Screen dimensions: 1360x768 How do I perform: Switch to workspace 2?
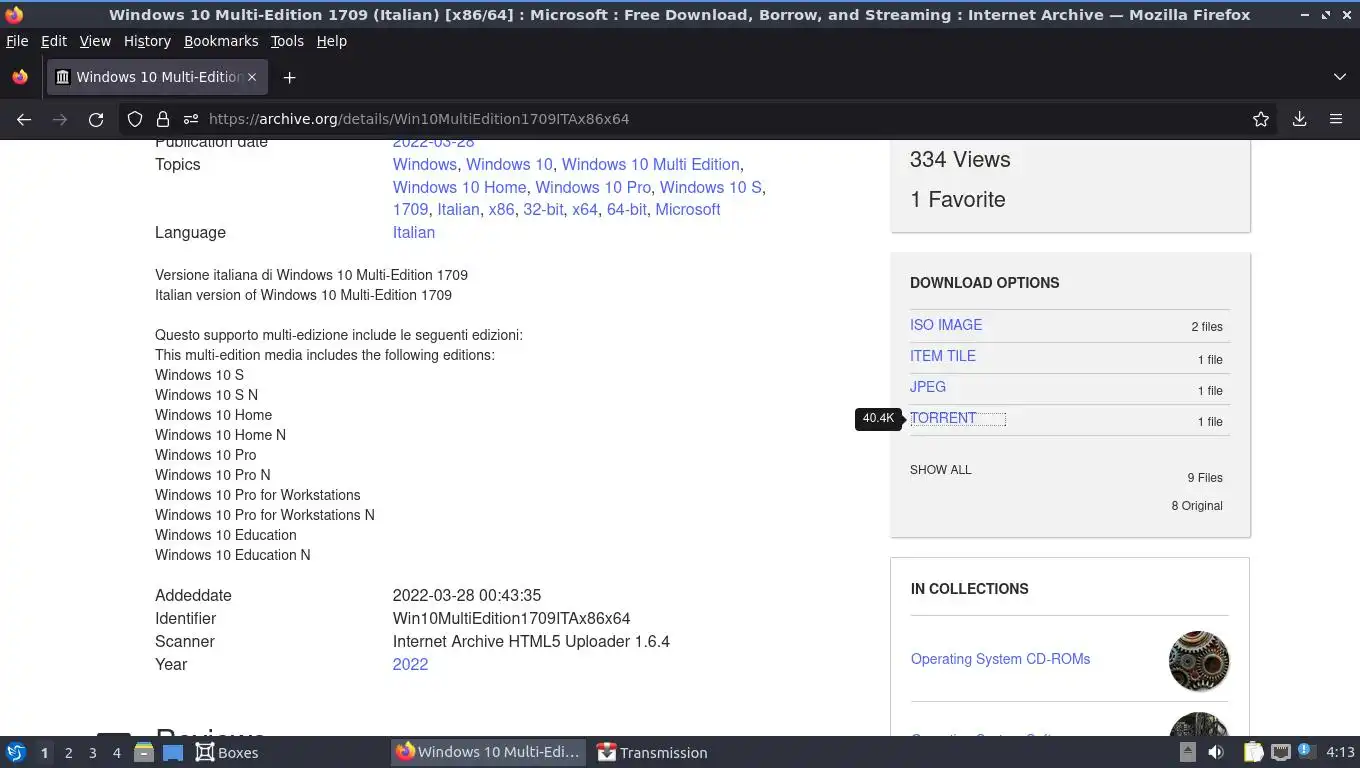pos(68,753)
